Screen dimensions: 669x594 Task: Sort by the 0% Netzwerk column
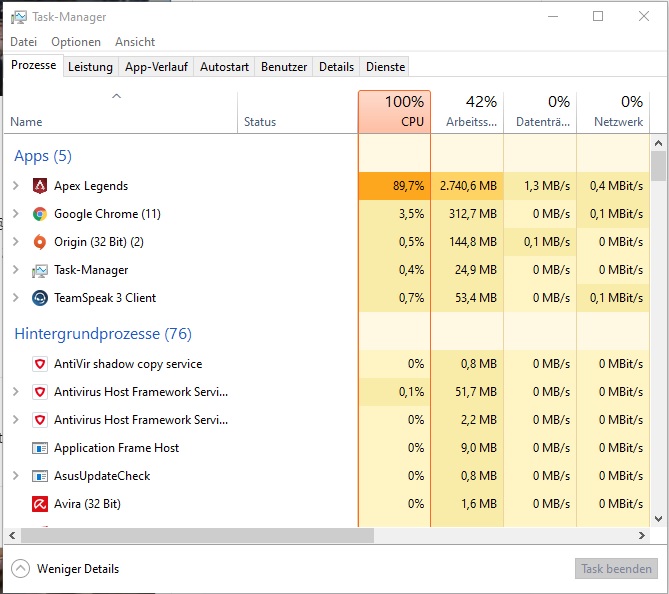tap(613, 112)
